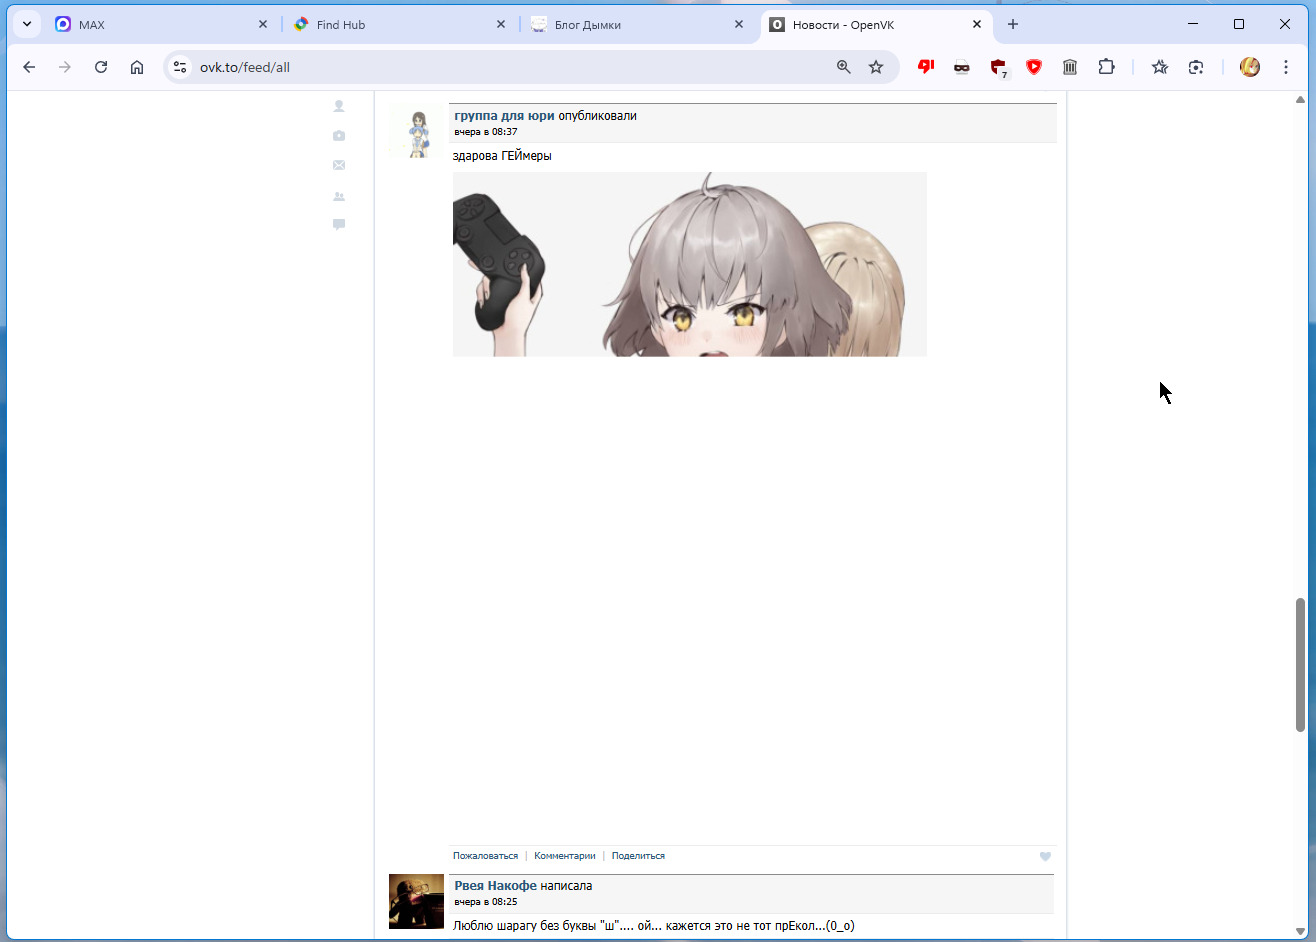Click the Пожаловаться link under the post

485,856
